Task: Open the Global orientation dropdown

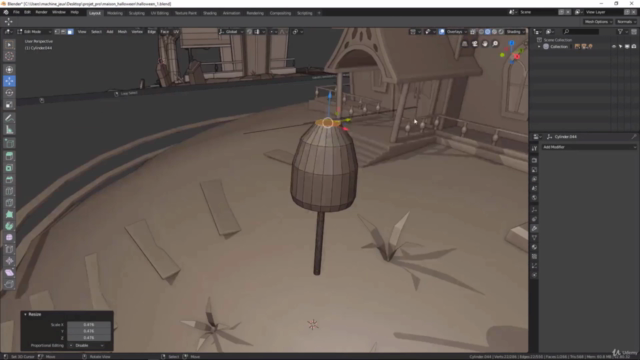Action: pyautogui.click(x=231, y=31)
